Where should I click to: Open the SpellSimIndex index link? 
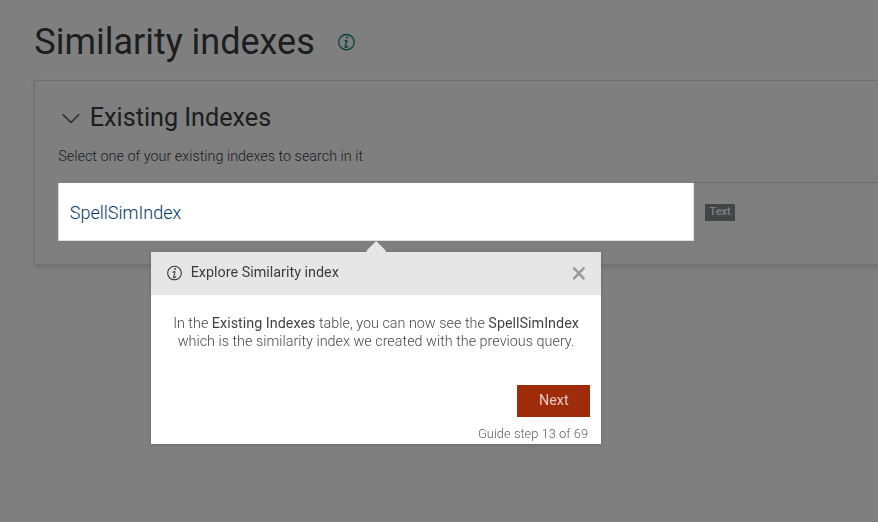(x=125, y=213)
